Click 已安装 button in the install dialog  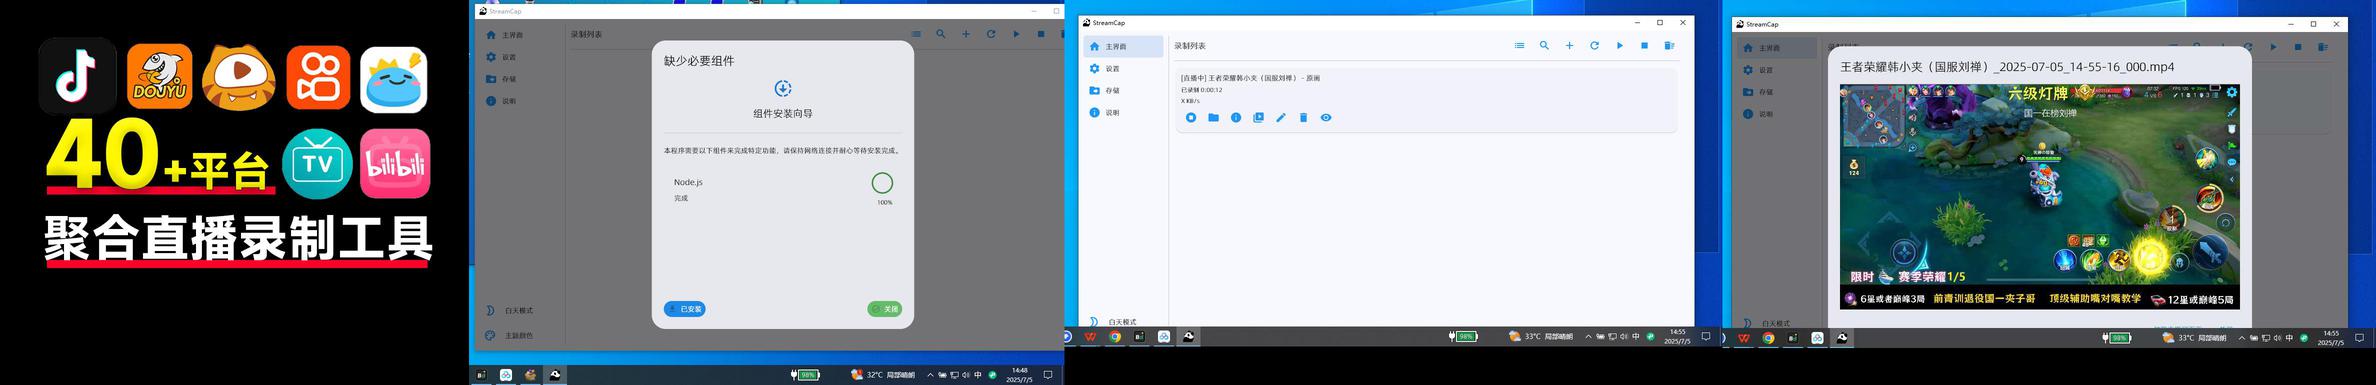tap(685, 310)
